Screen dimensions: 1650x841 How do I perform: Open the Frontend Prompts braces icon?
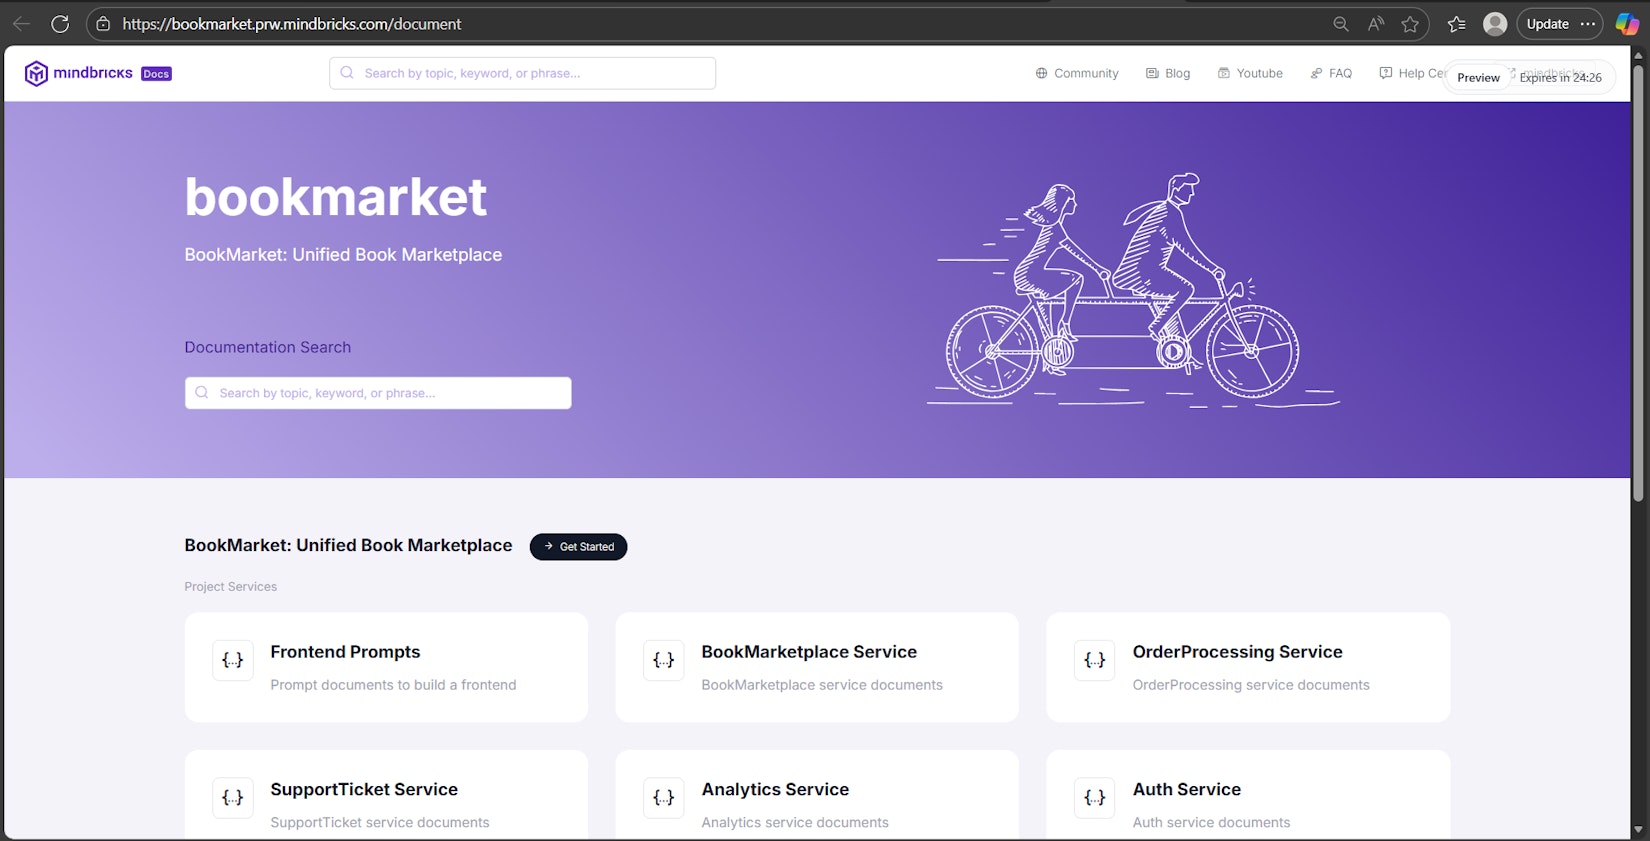(233, 660)
